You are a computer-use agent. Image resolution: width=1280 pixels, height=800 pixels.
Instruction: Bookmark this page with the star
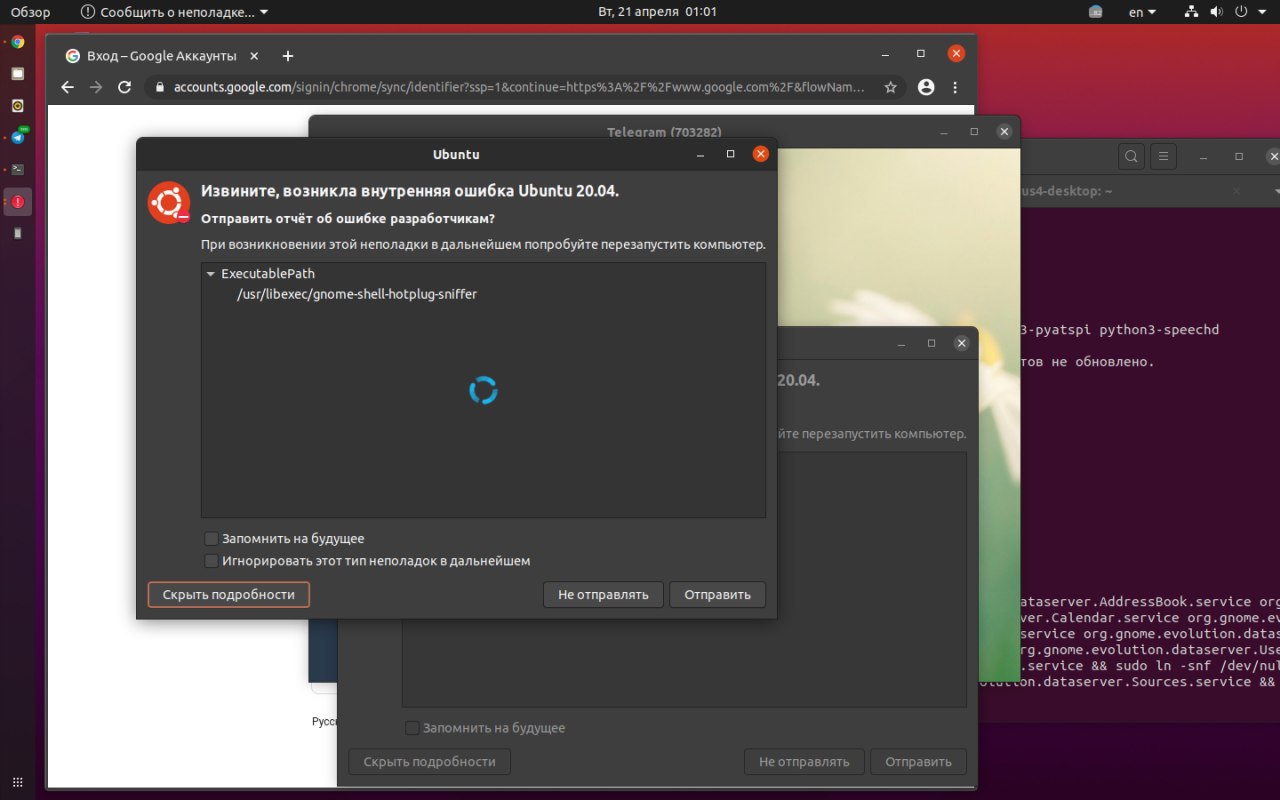889,87
